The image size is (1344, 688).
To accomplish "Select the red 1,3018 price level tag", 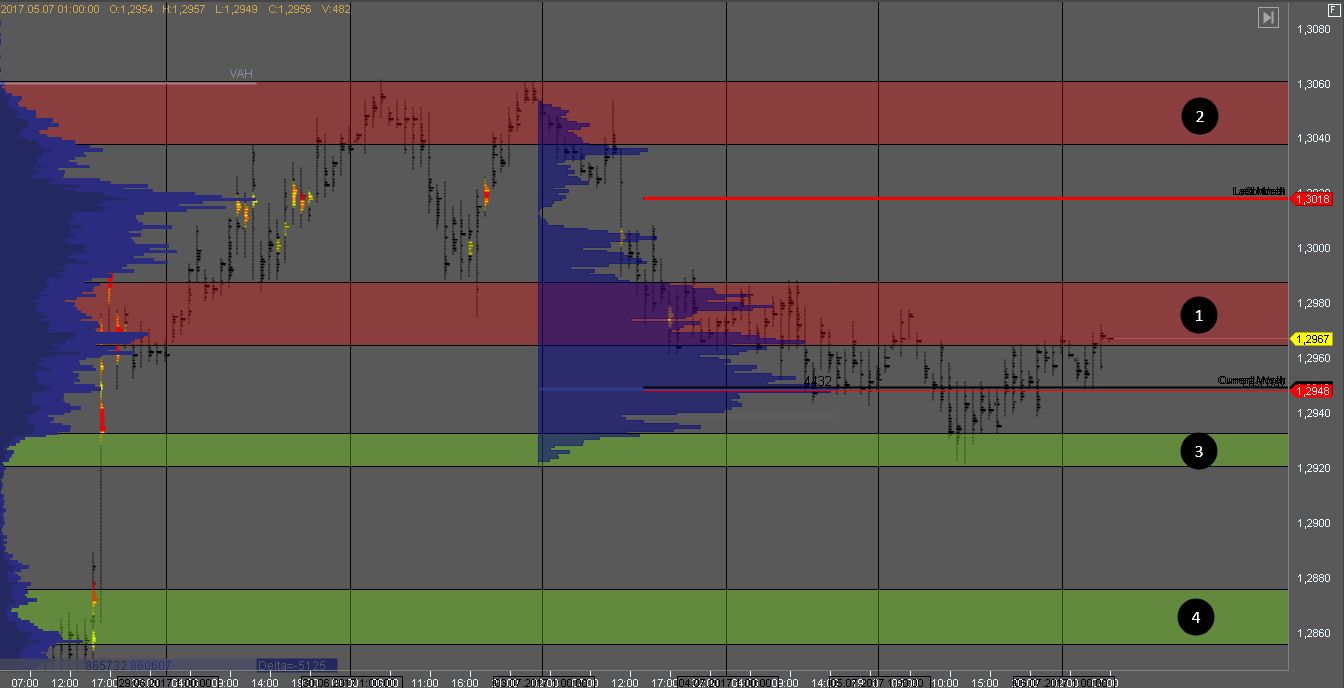I will pyautogui.click(x=1312, y=200).
